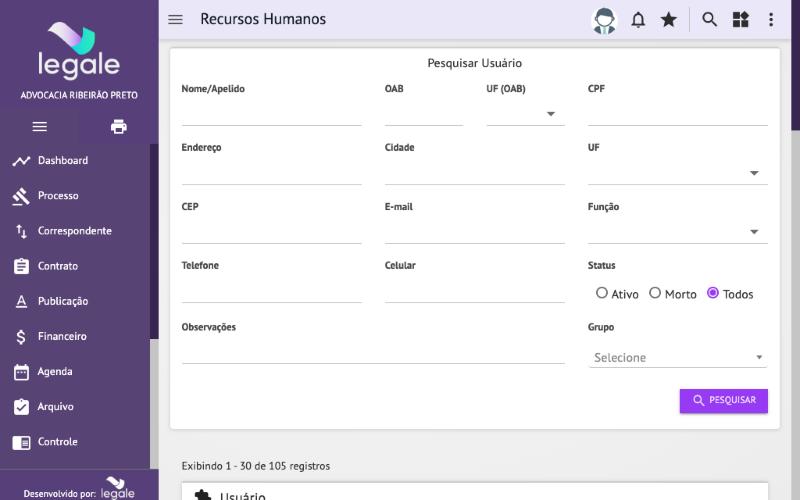Screen dimensions: 800x500
Task: Click the Publicação letter icon
Action: point(21,302)
